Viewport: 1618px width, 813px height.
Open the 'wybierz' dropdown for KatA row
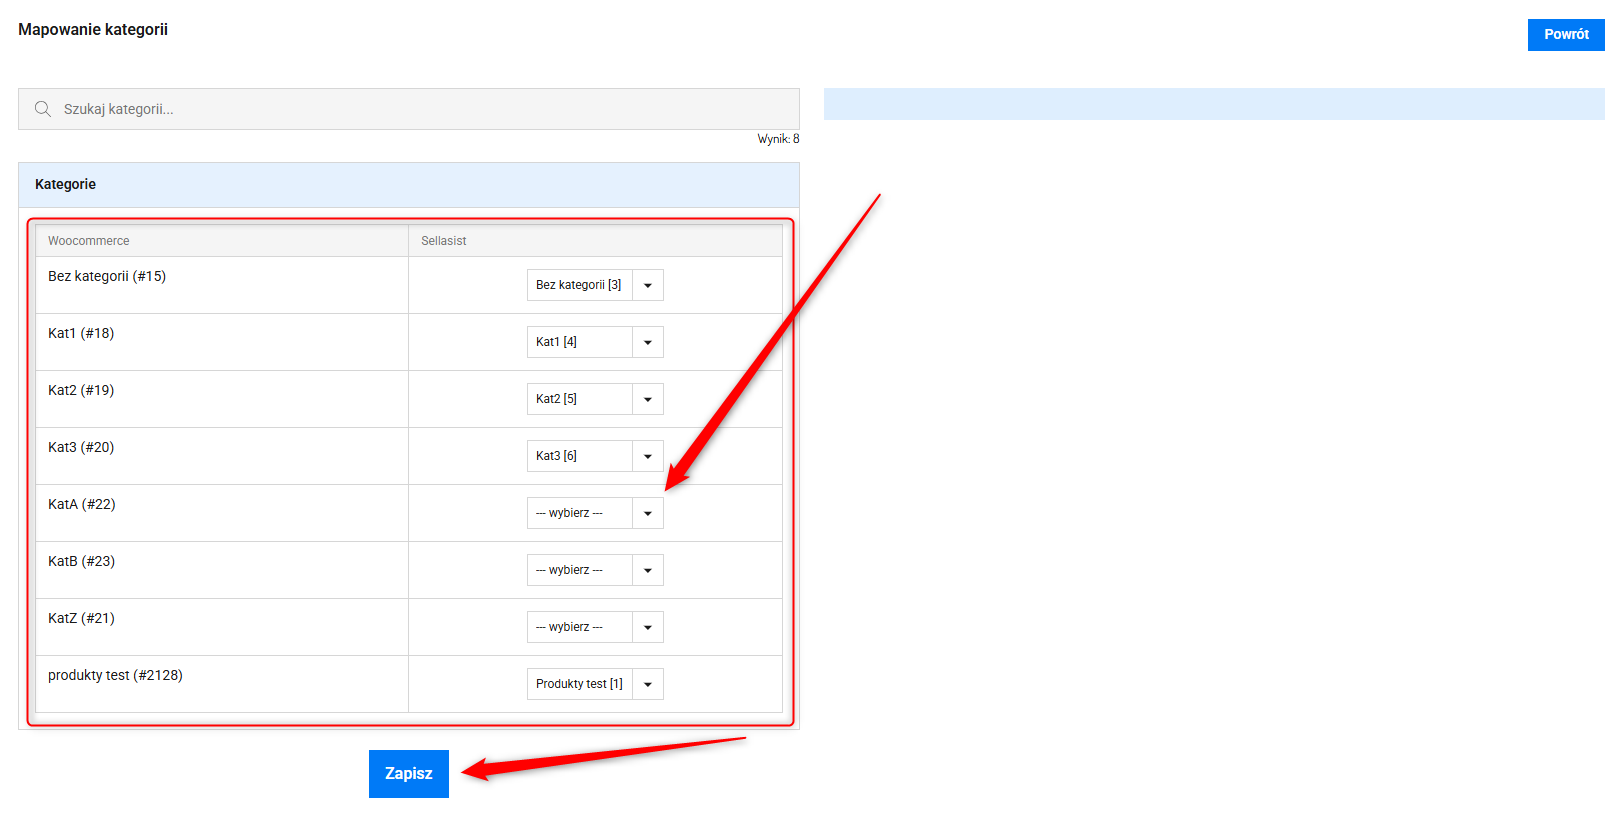595,513
